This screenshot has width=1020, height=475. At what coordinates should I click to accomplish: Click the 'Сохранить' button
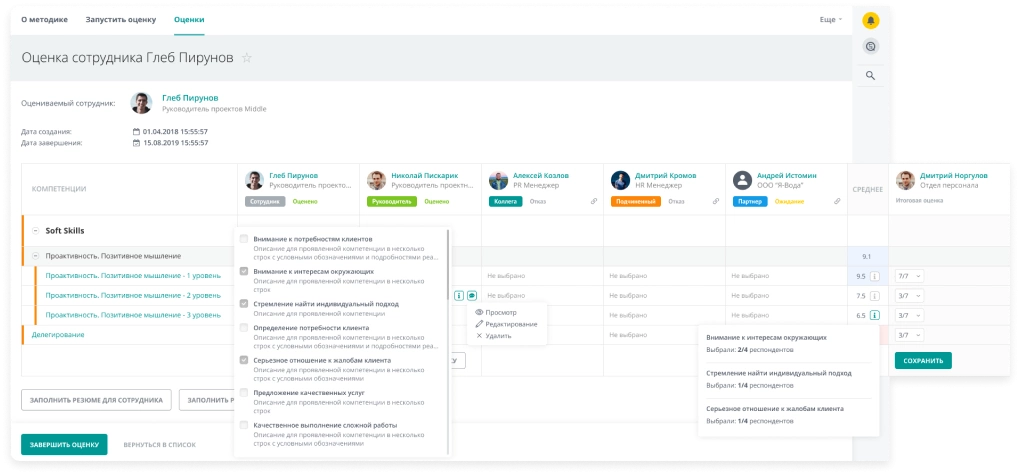pyautogui.click(x=923, y=360)
